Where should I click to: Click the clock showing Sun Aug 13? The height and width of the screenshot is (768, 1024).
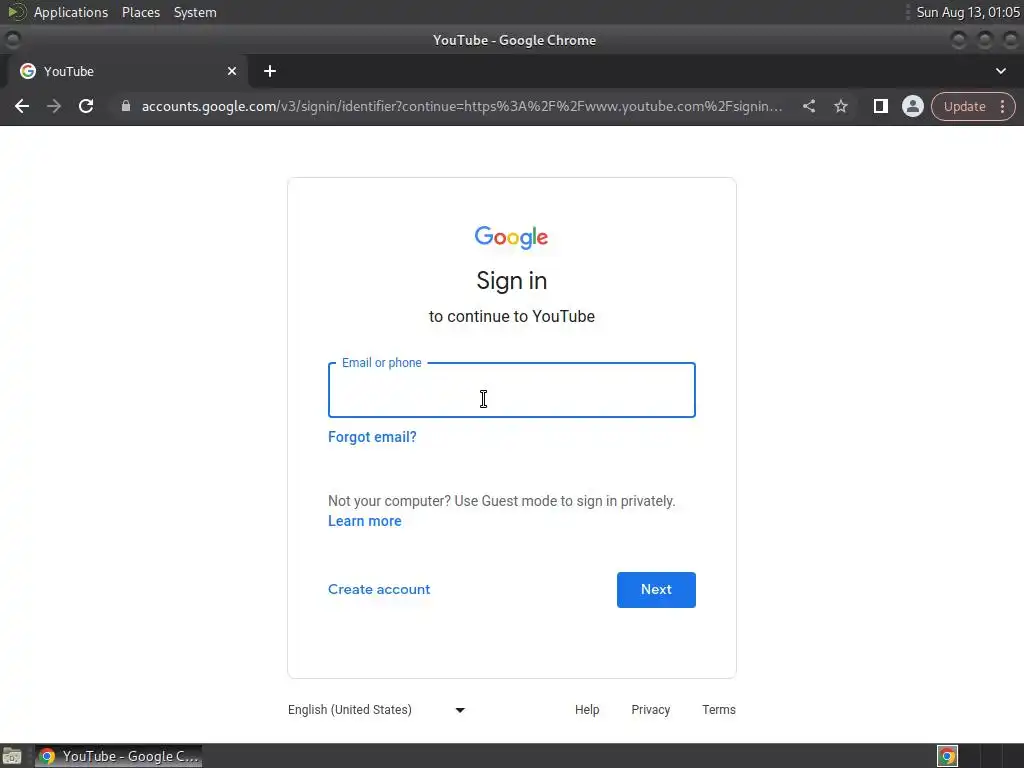click(968, 12)
